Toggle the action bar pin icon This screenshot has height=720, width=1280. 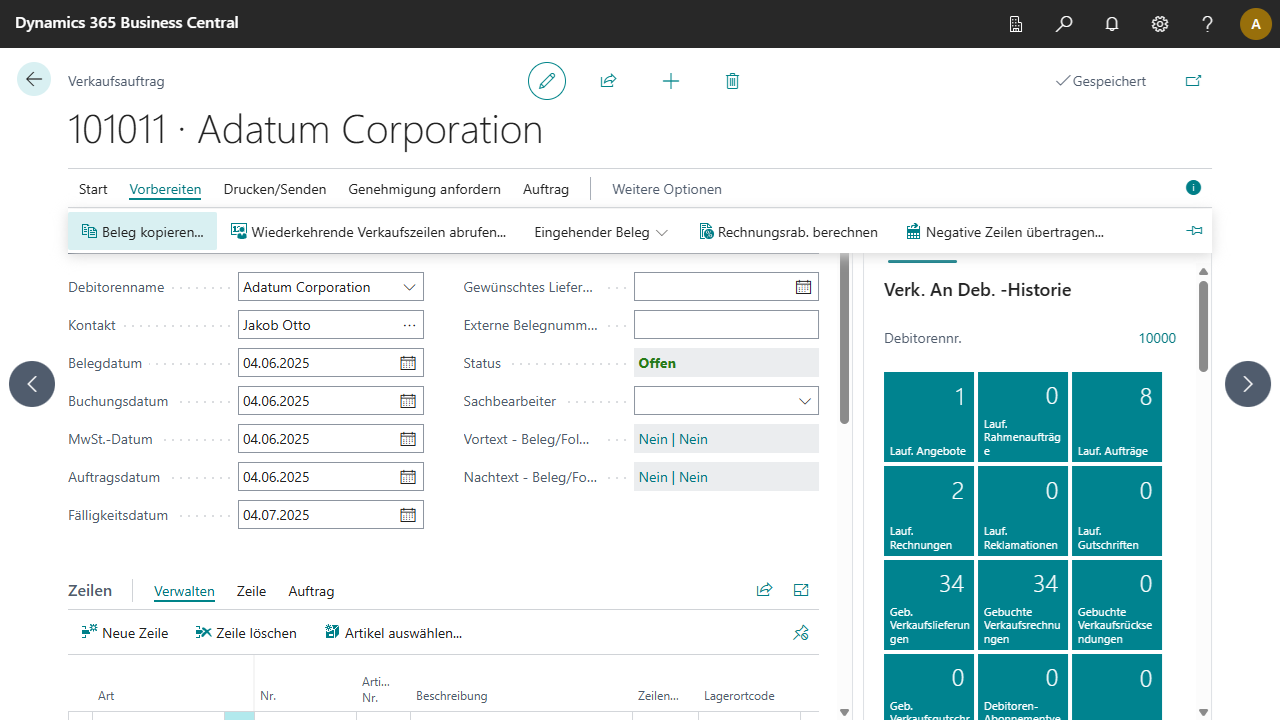point(1194,231)
